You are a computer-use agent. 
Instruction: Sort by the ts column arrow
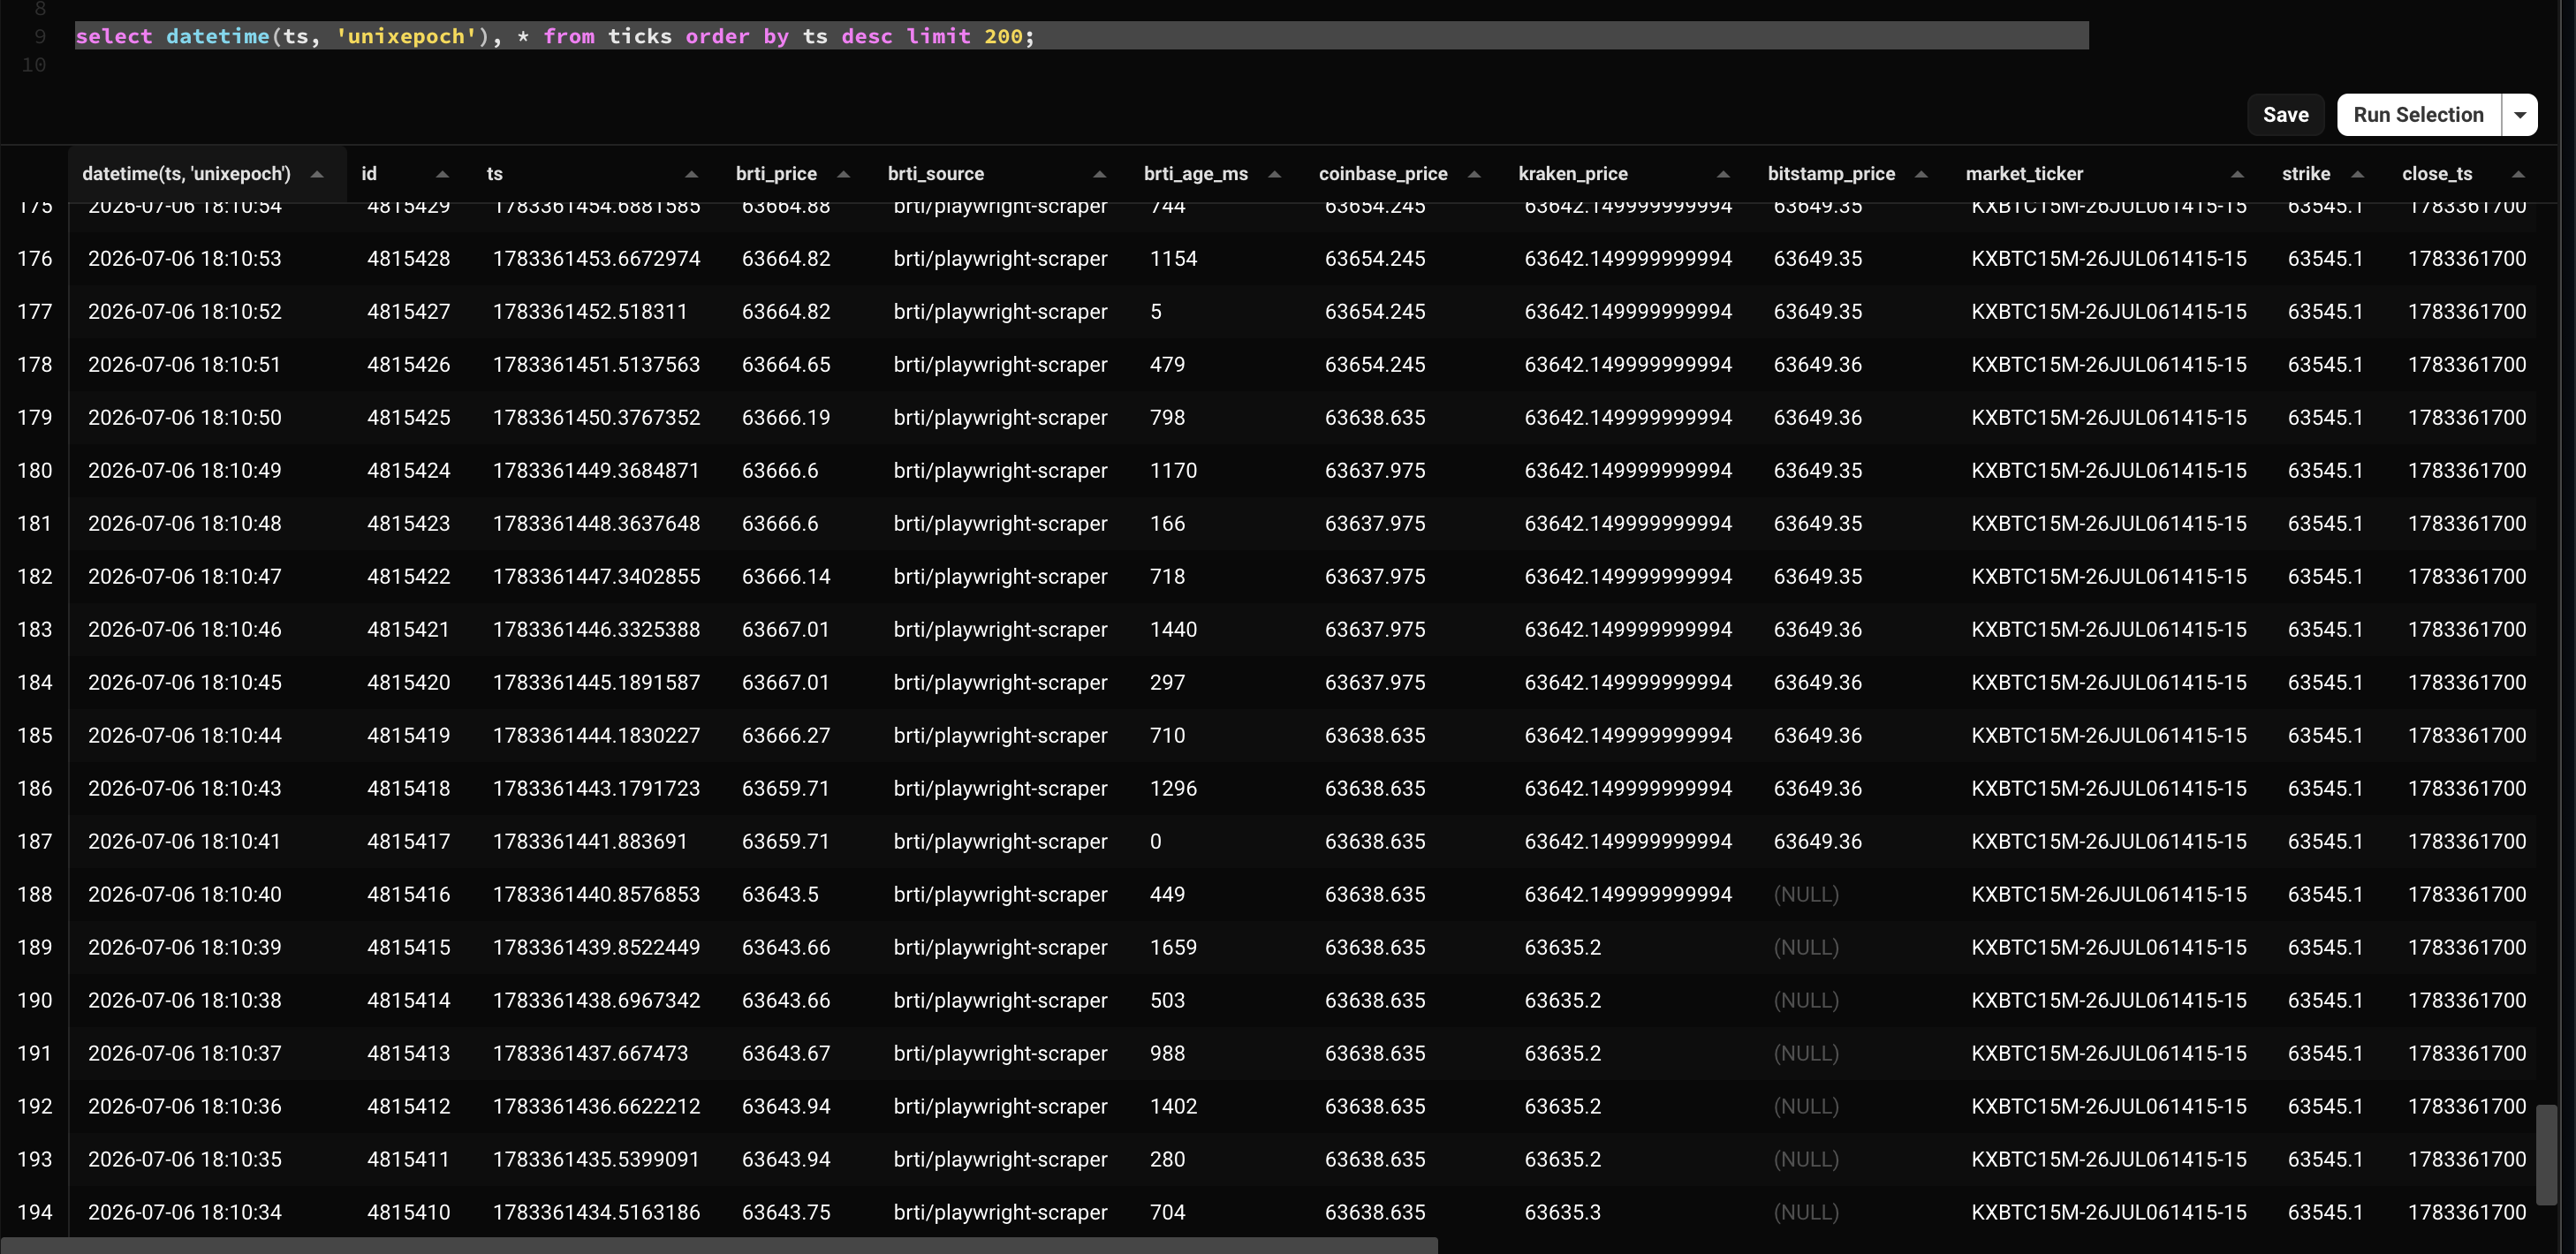pos(691,174)
